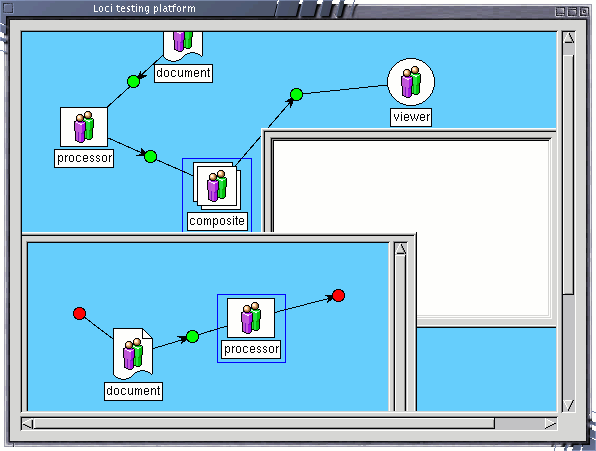Select green connector linked to viewer
Screen dimensions: 596x451
pyautogui.click(x=296, y=94)
